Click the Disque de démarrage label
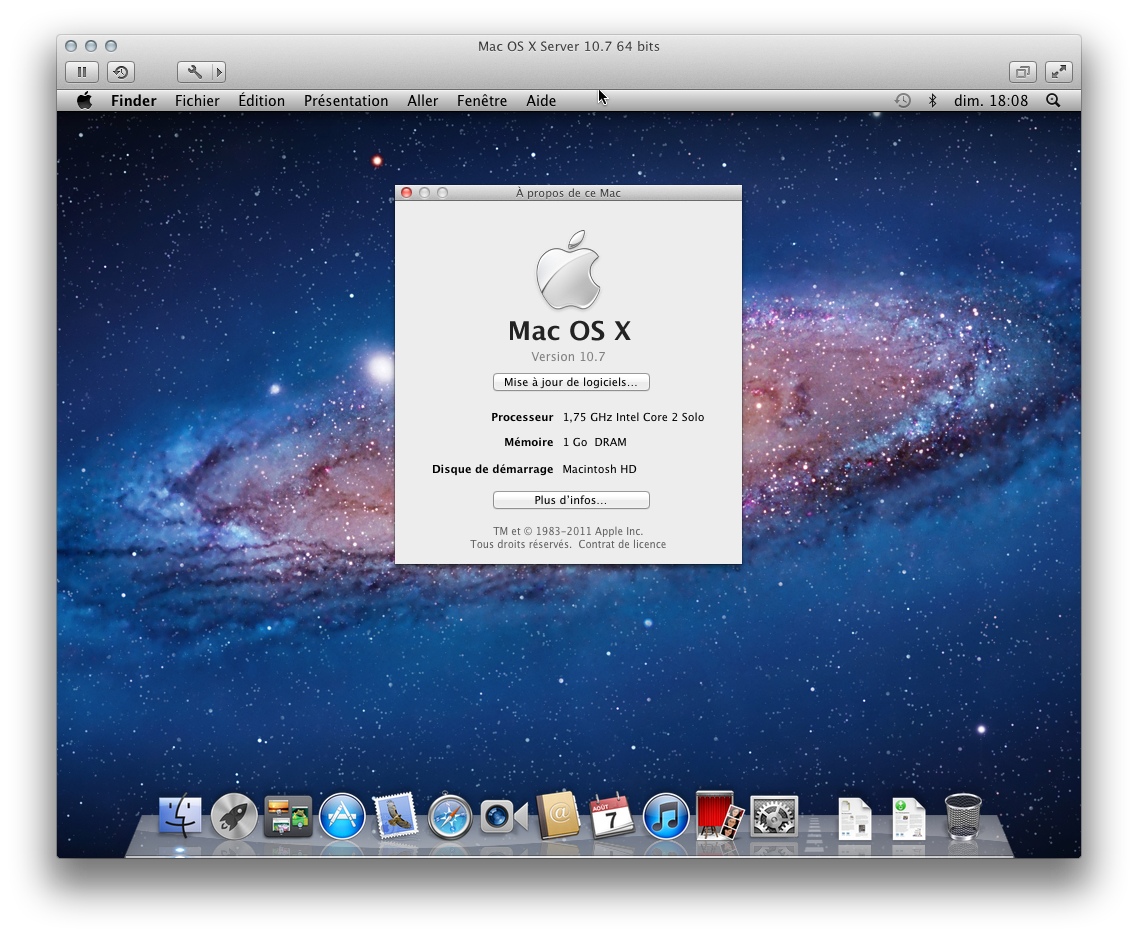1138x937 pixels. [x=493, y=469]
